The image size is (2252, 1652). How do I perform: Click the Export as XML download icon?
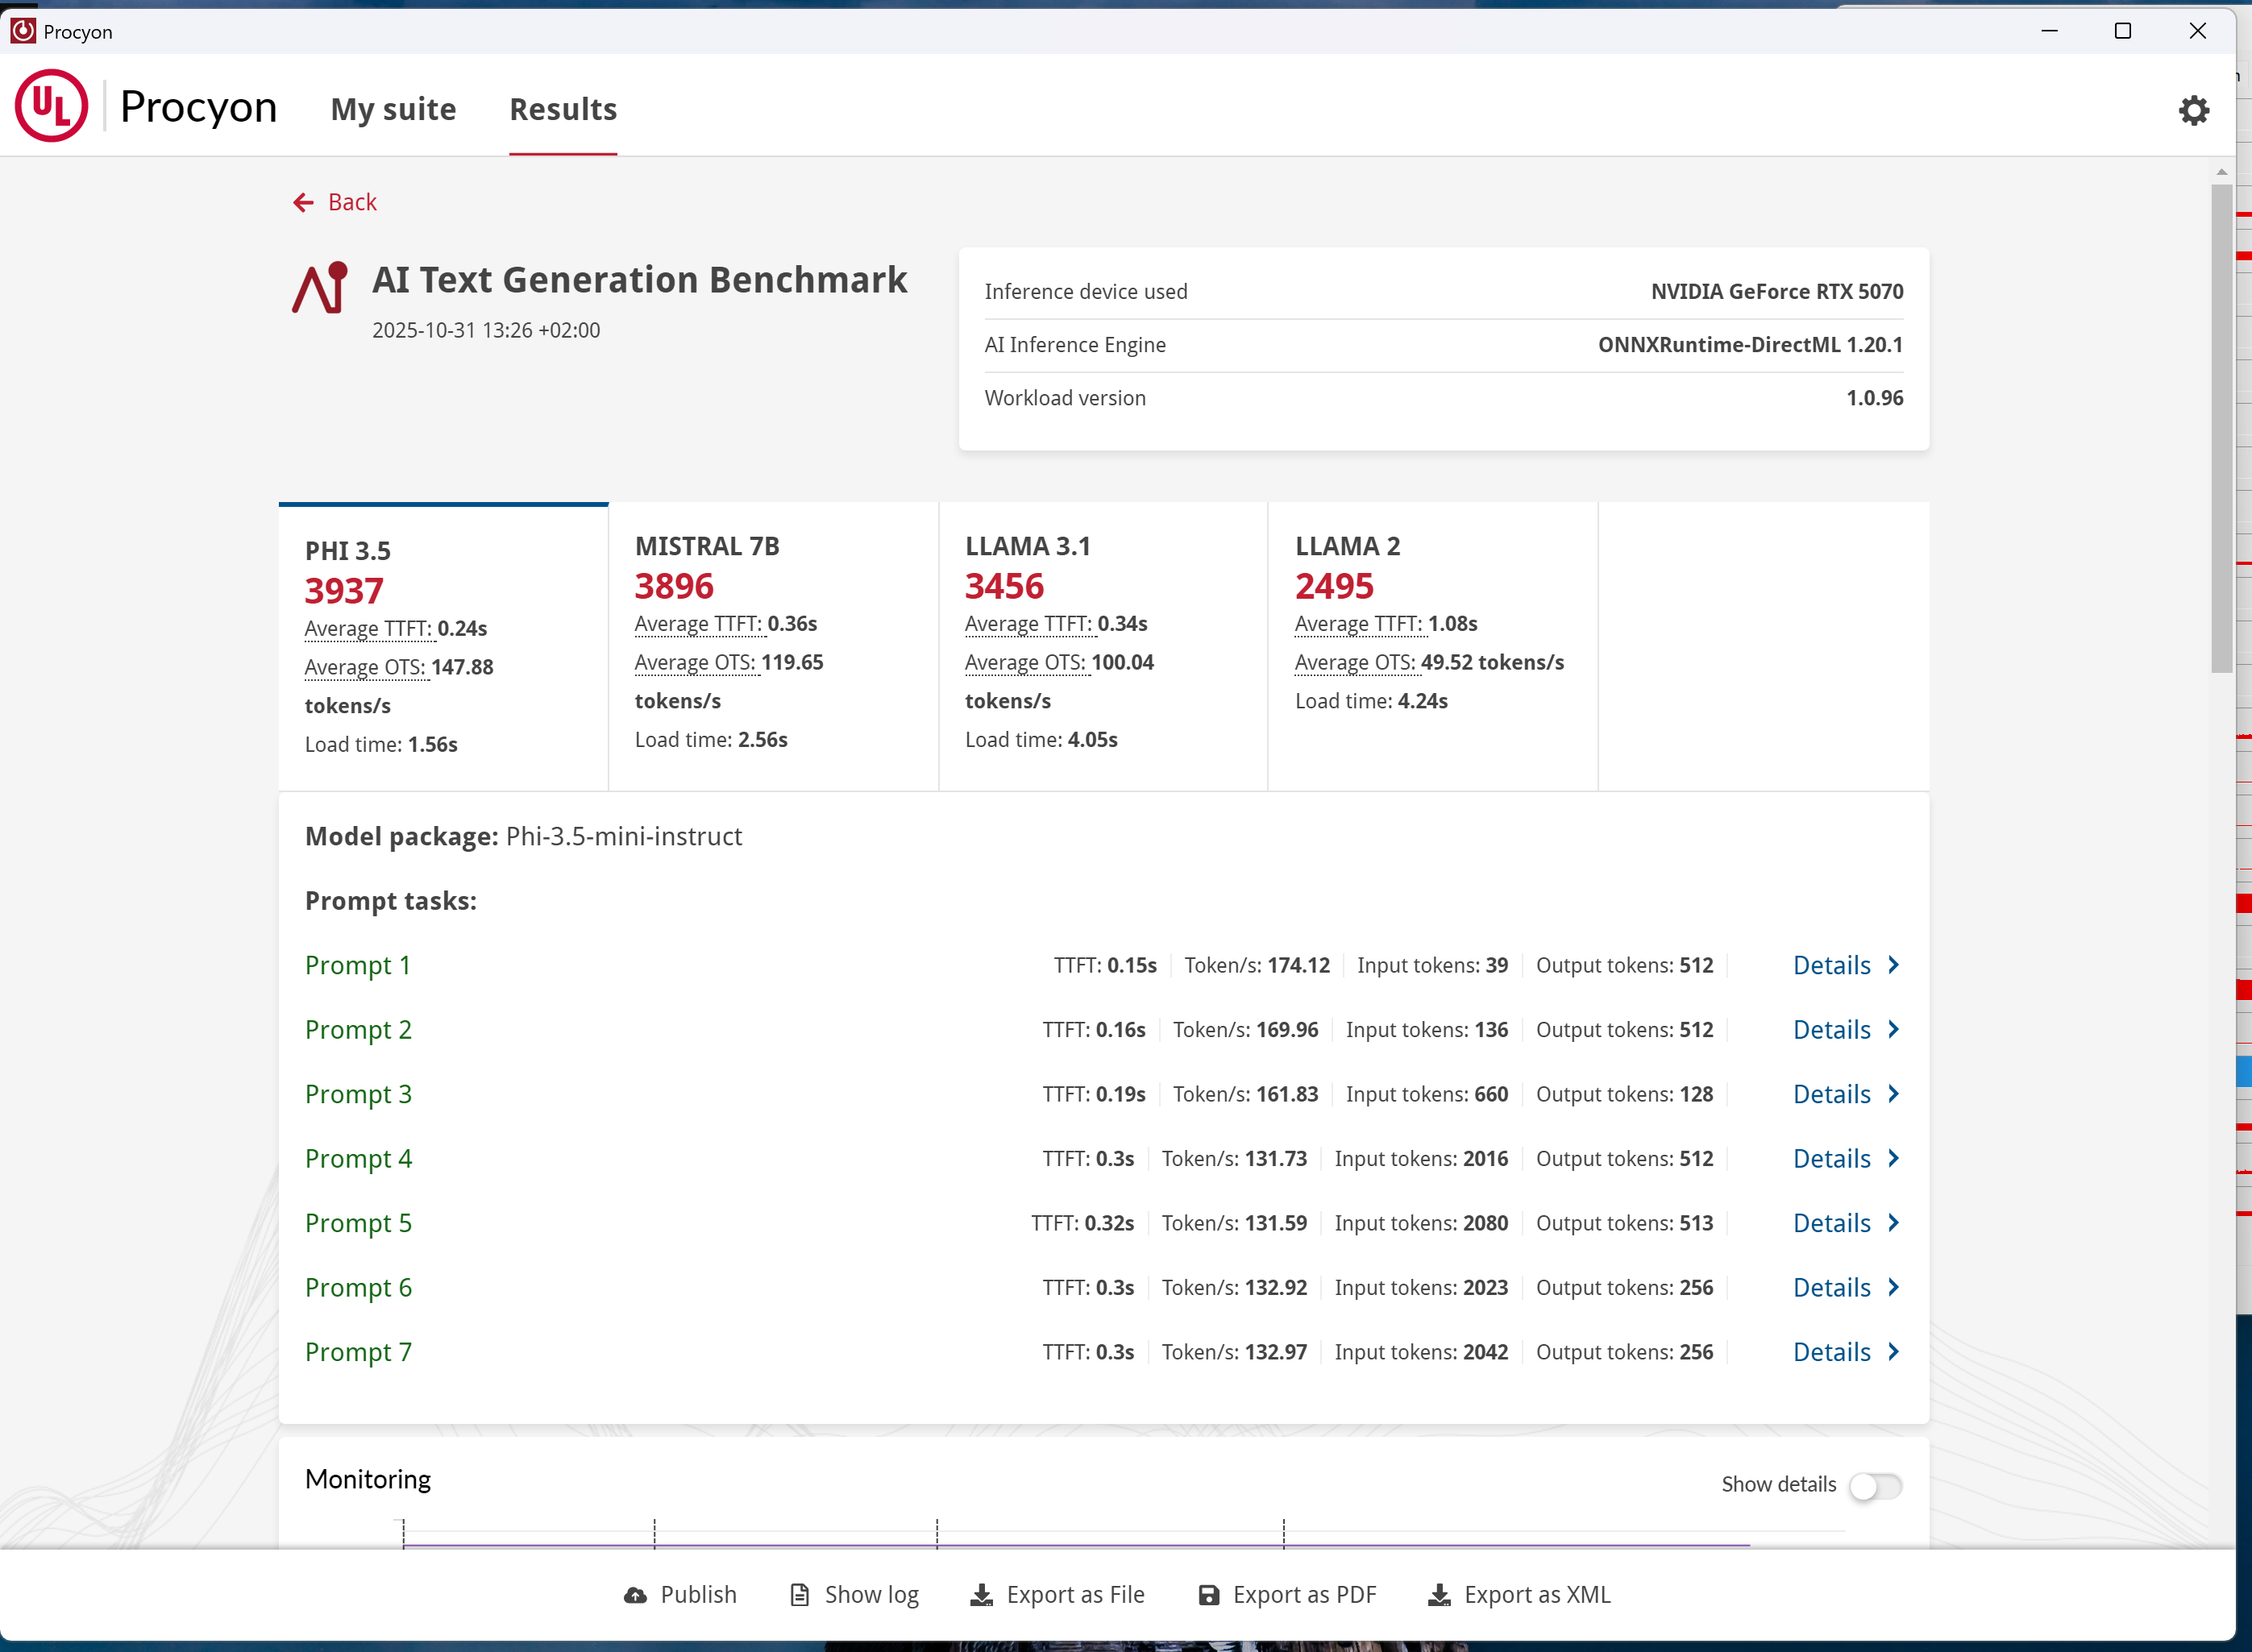tap(1439, 1595)
